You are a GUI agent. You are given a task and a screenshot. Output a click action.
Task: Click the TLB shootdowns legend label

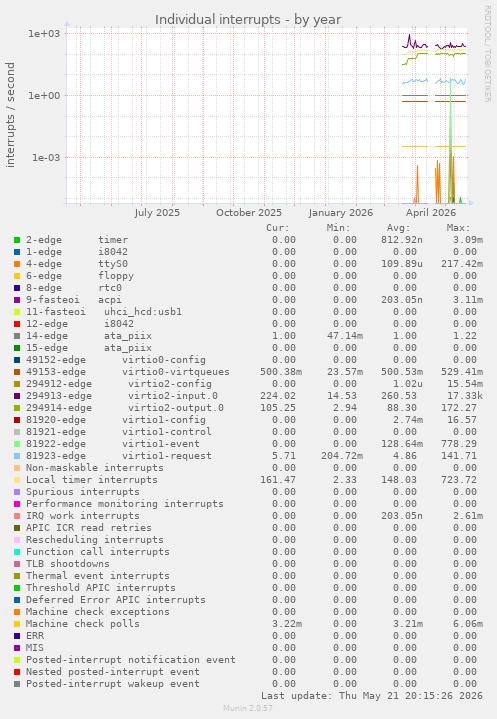pos(67,564)
